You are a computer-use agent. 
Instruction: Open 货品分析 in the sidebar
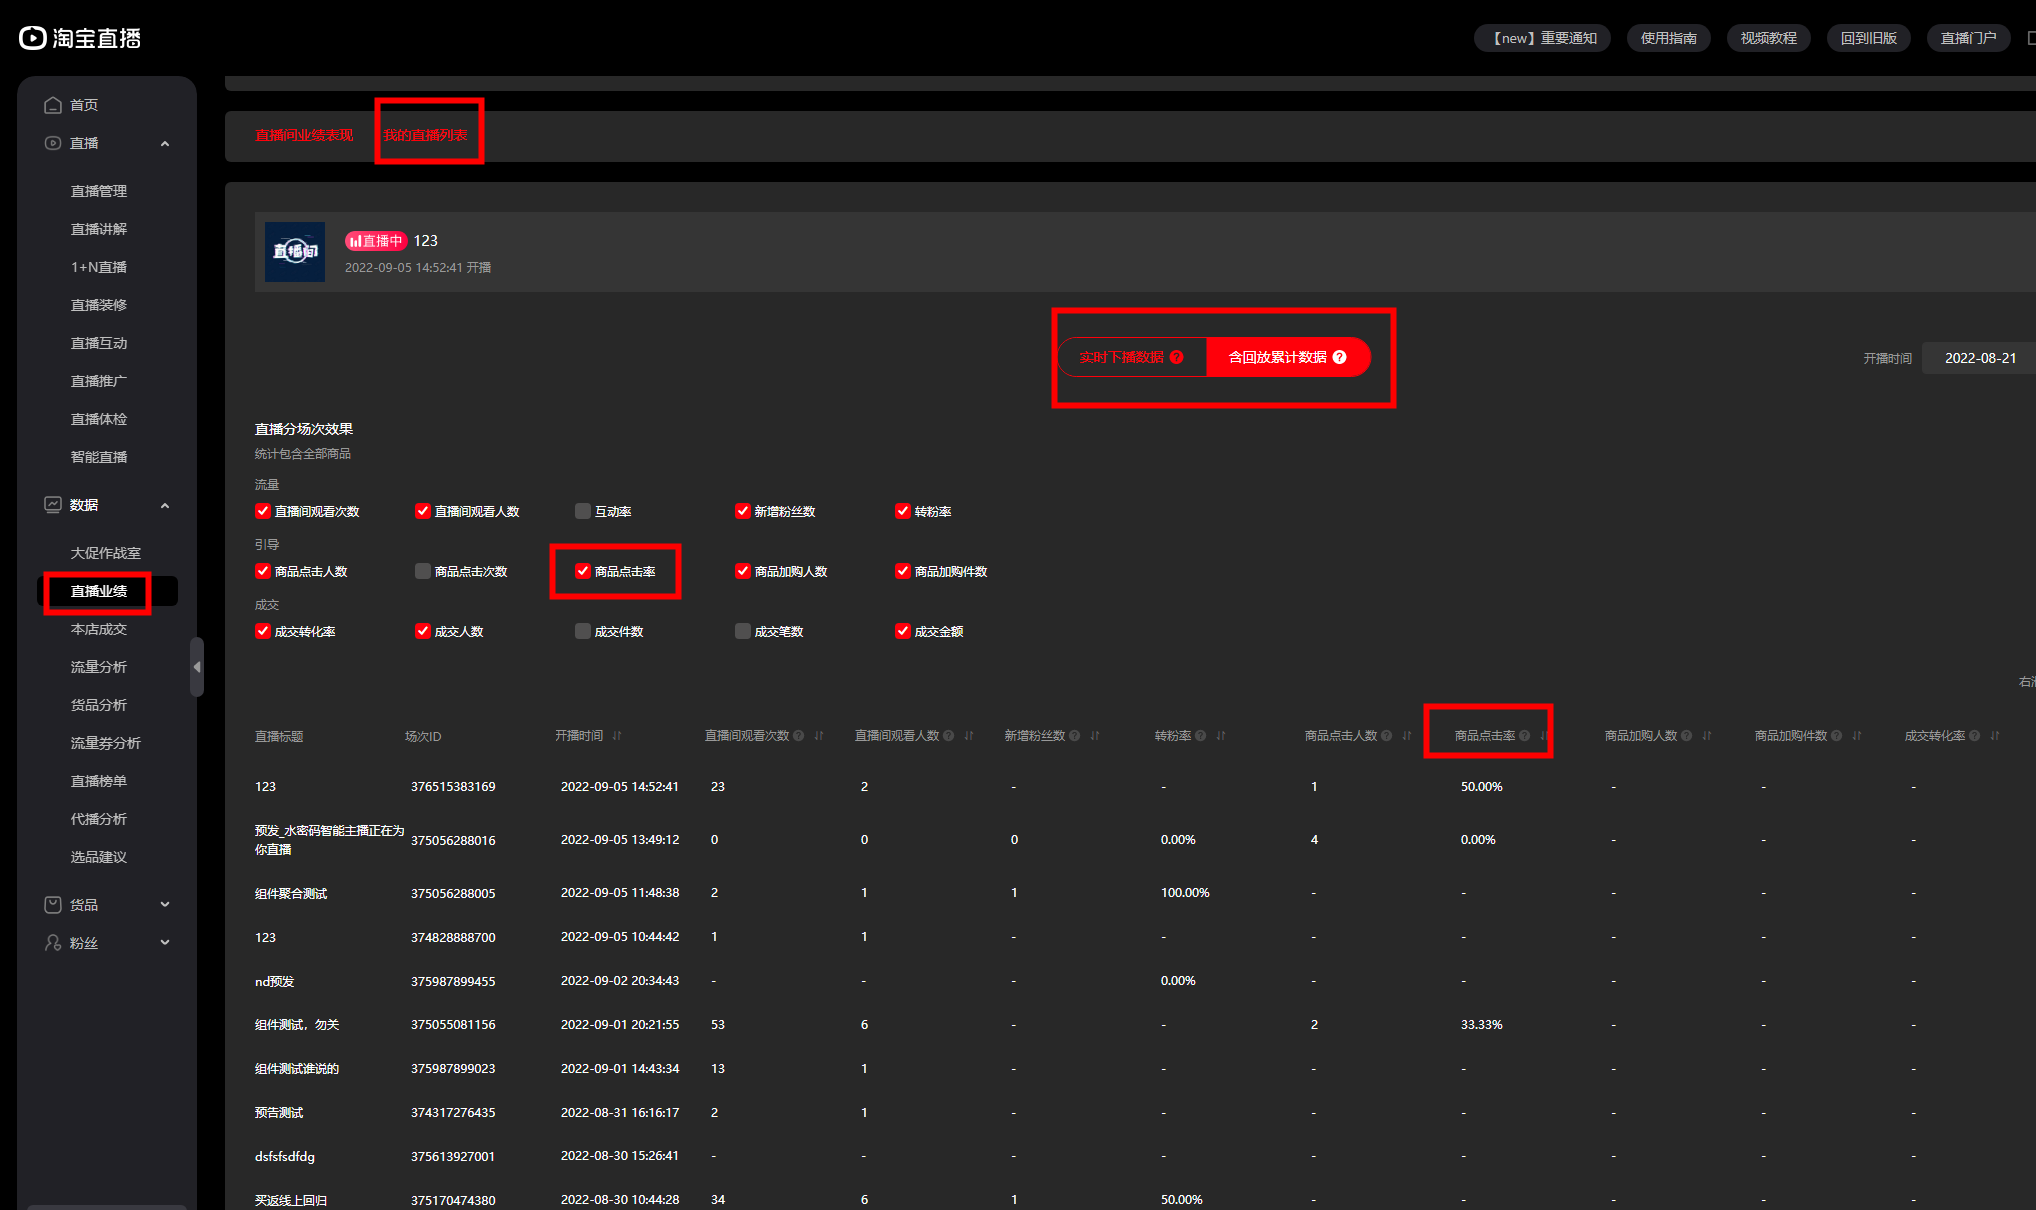click(x=99, y=705)
